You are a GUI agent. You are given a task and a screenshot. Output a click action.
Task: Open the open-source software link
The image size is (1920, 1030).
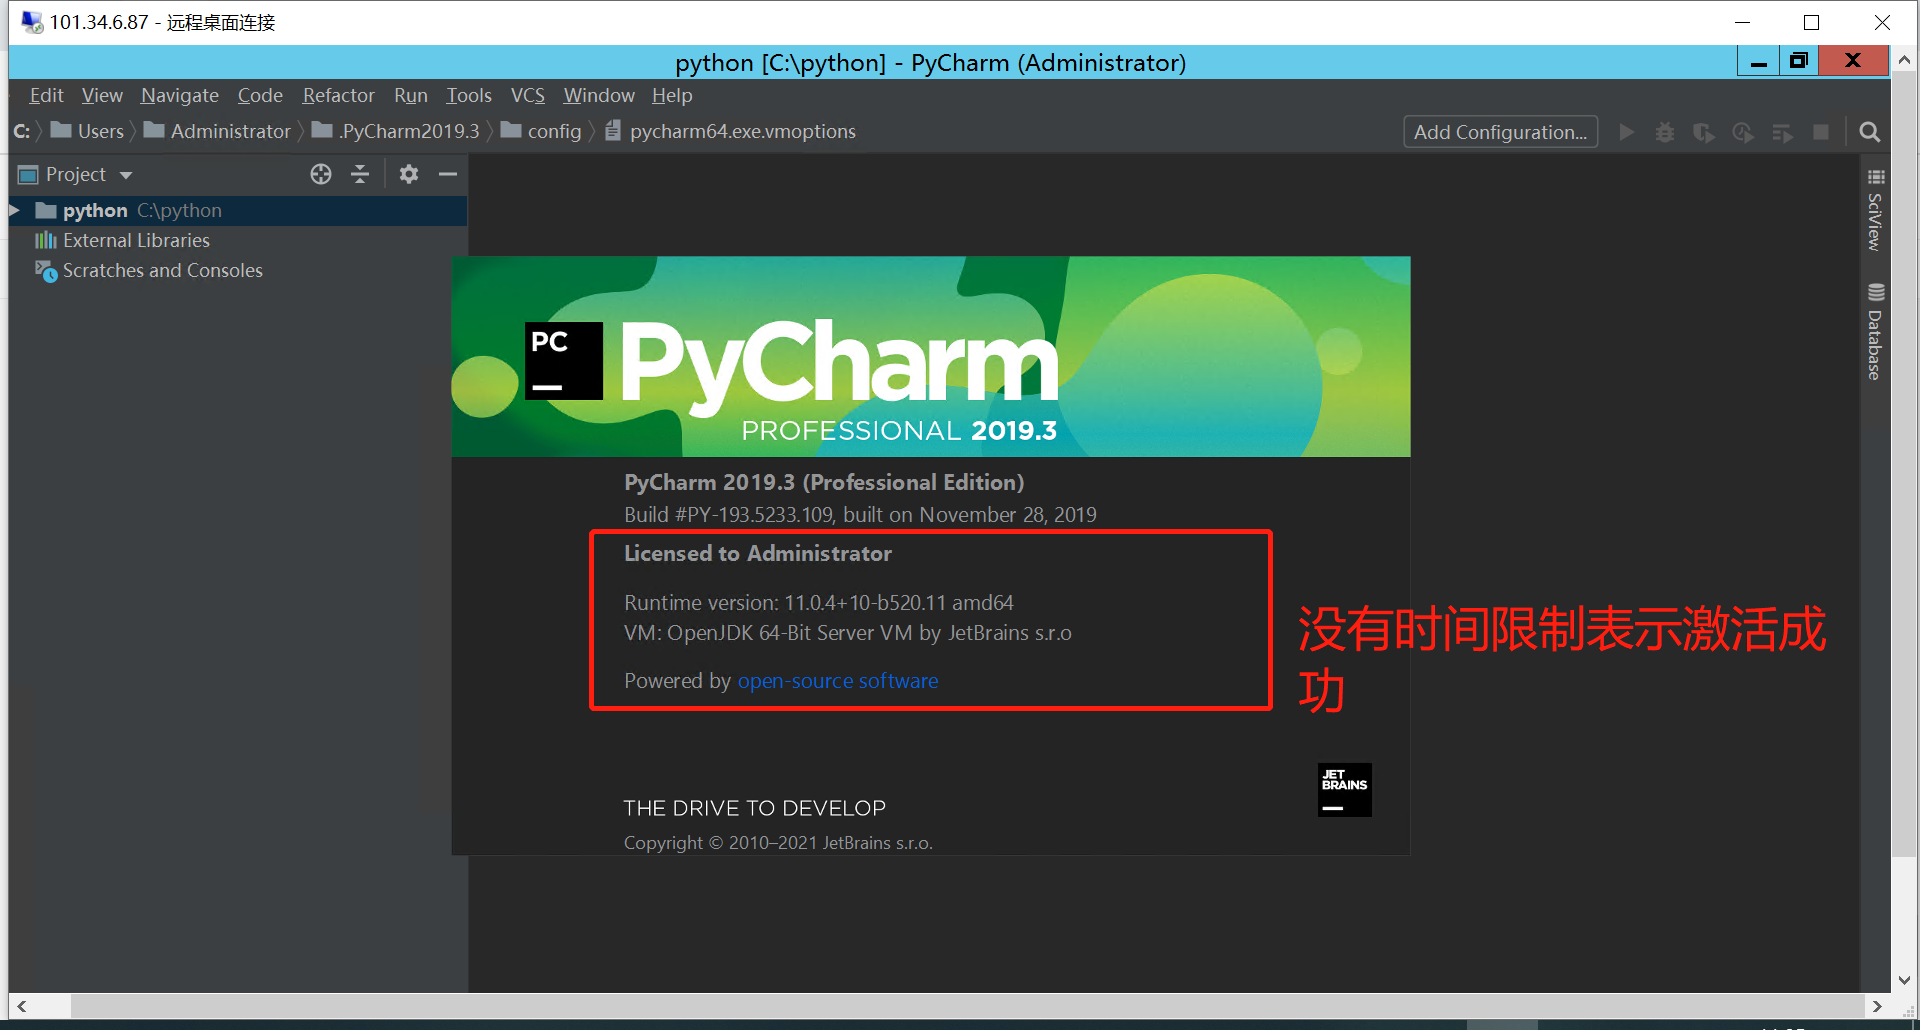(x=837, y=681)
